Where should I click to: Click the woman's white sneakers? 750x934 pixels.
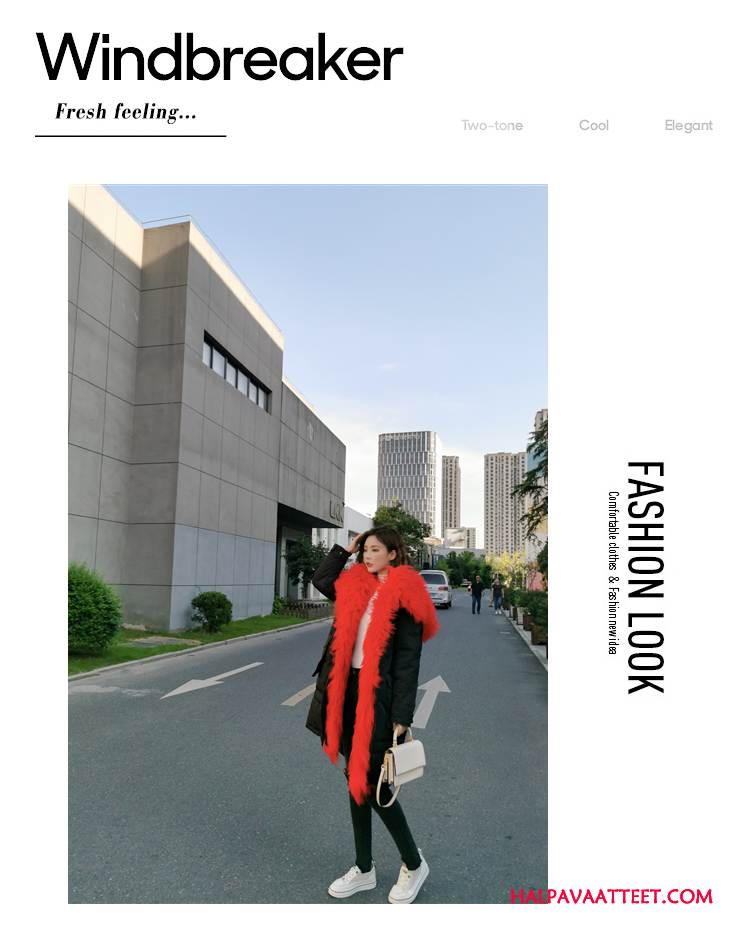tap(379, 880)
